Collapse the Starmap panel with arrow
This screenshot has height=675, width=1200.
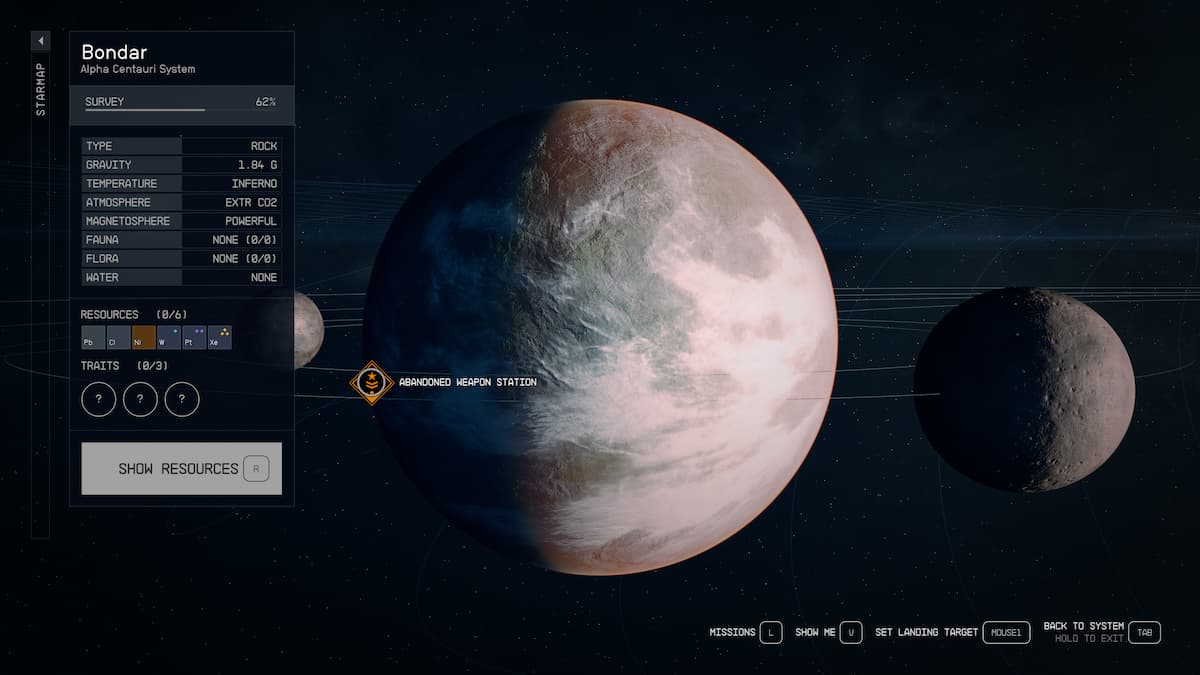pyautogui.click(x=40, y=41)
